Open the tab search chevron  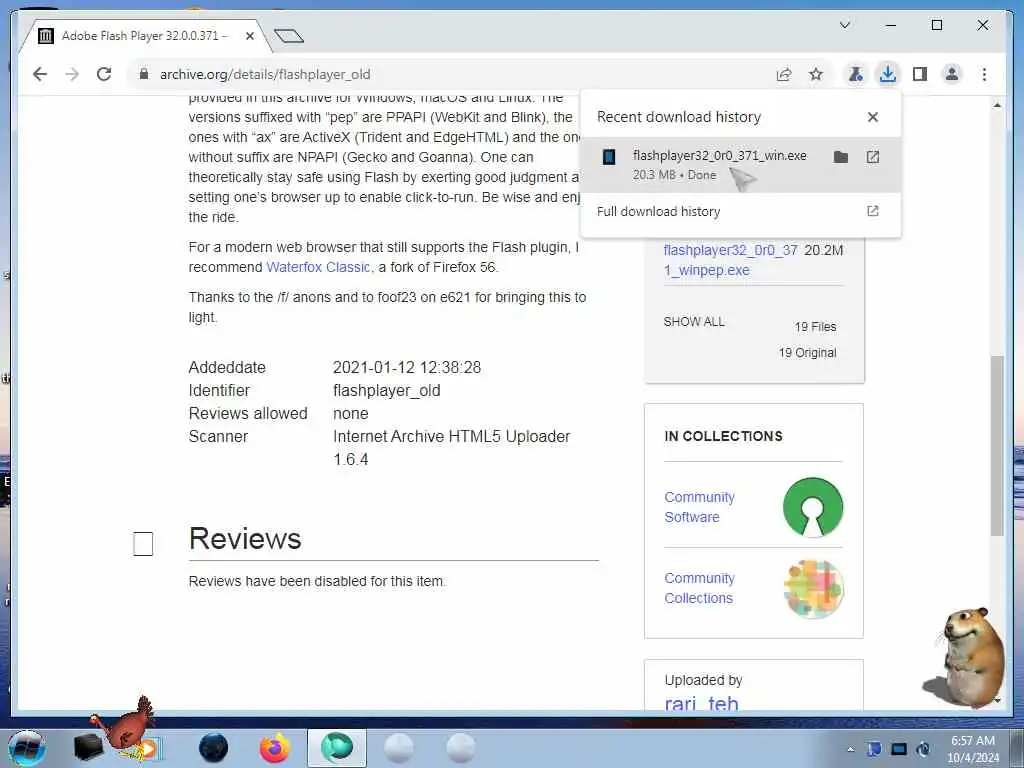(844, 25)
